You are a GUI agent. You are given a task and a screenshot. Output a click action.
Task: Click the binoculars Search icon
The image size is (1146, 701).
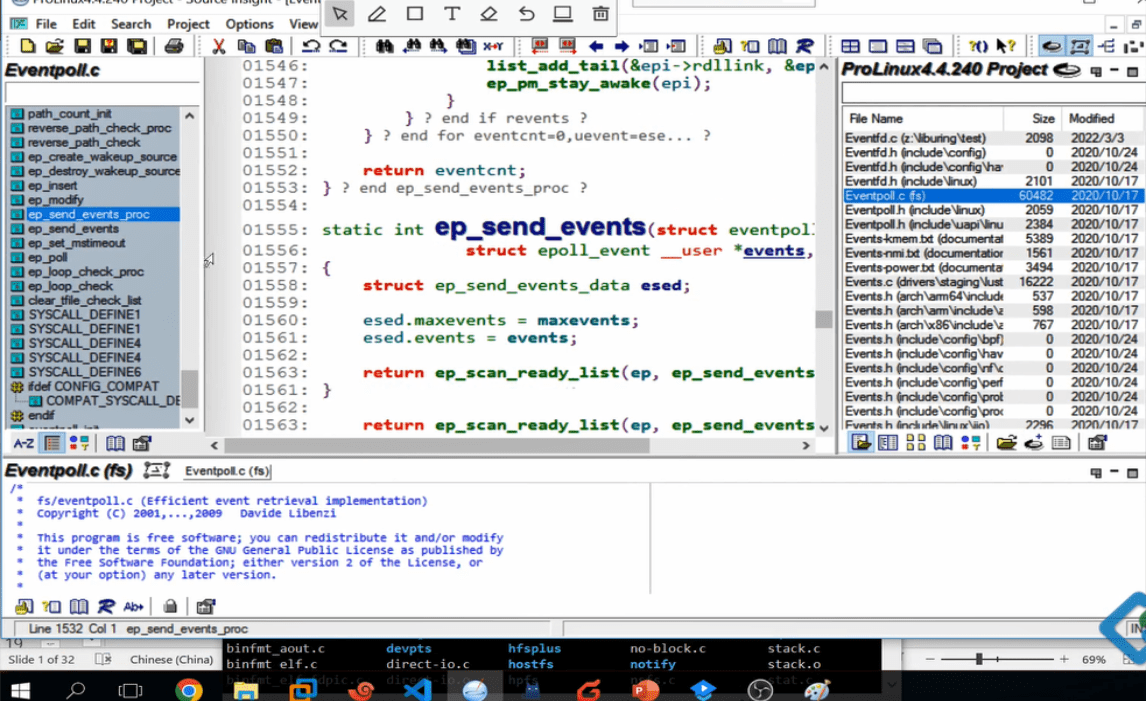pyautogui.click(x=384, y=46)
